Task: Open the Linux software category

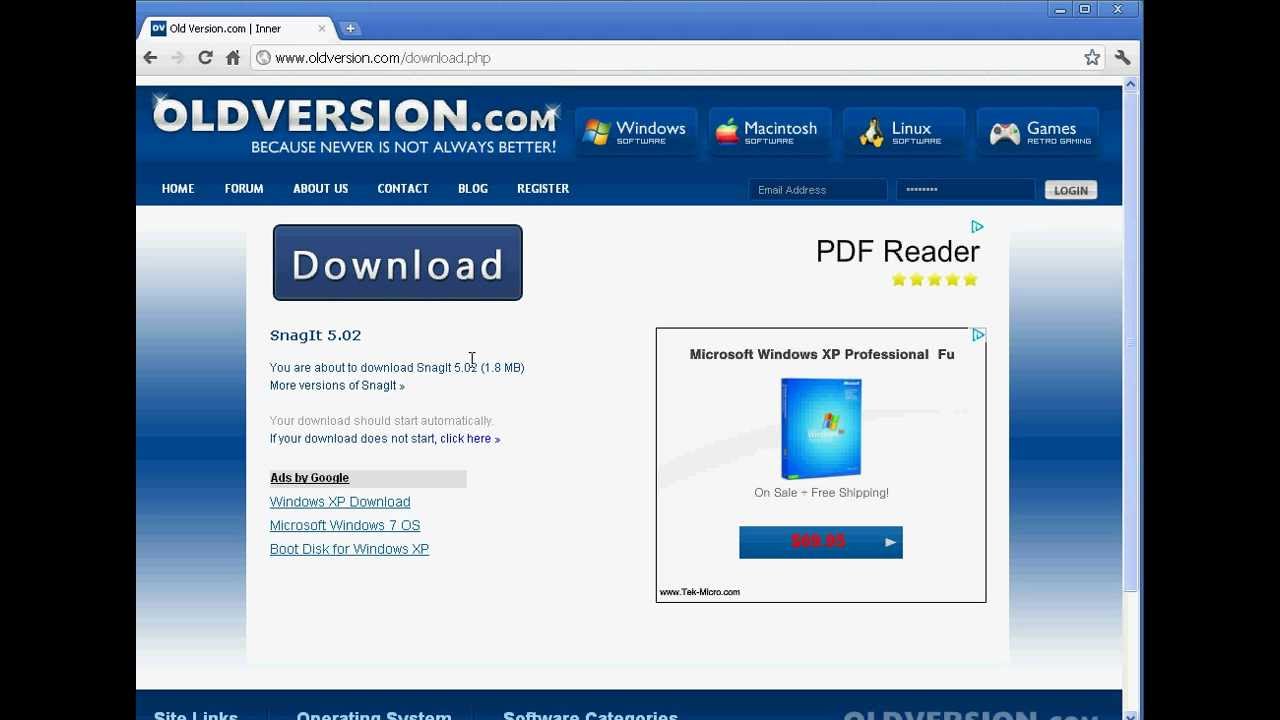Action: [902, 132]
